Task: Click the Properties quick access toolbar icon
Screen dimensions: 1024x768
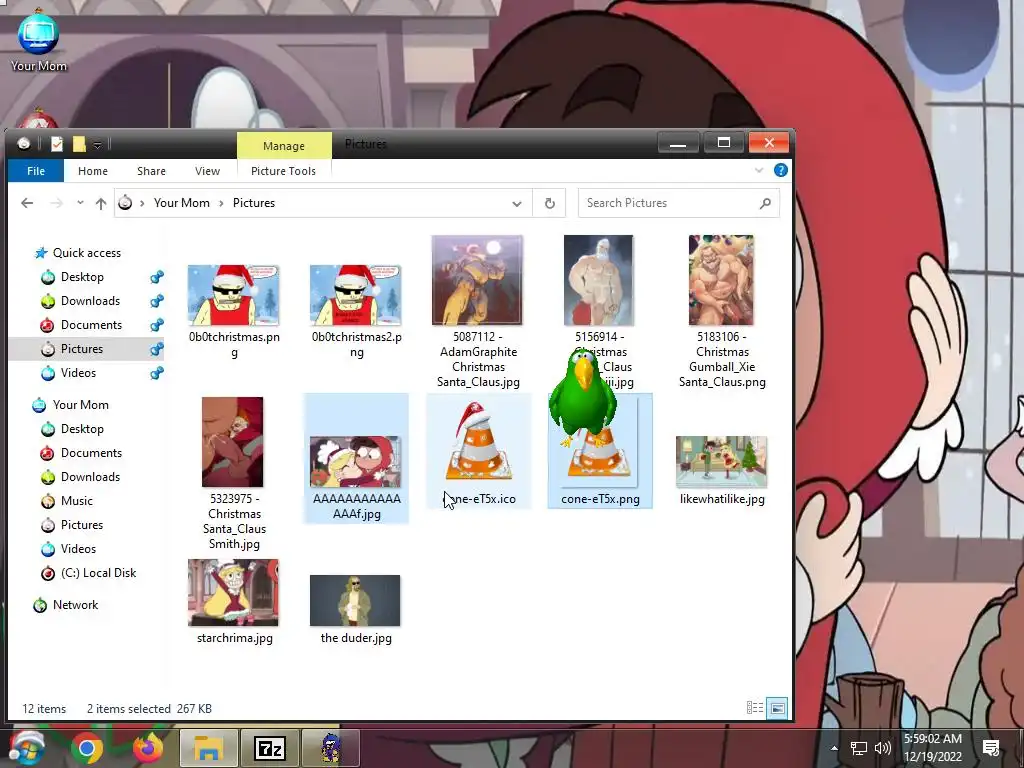Action: [57, 144]
